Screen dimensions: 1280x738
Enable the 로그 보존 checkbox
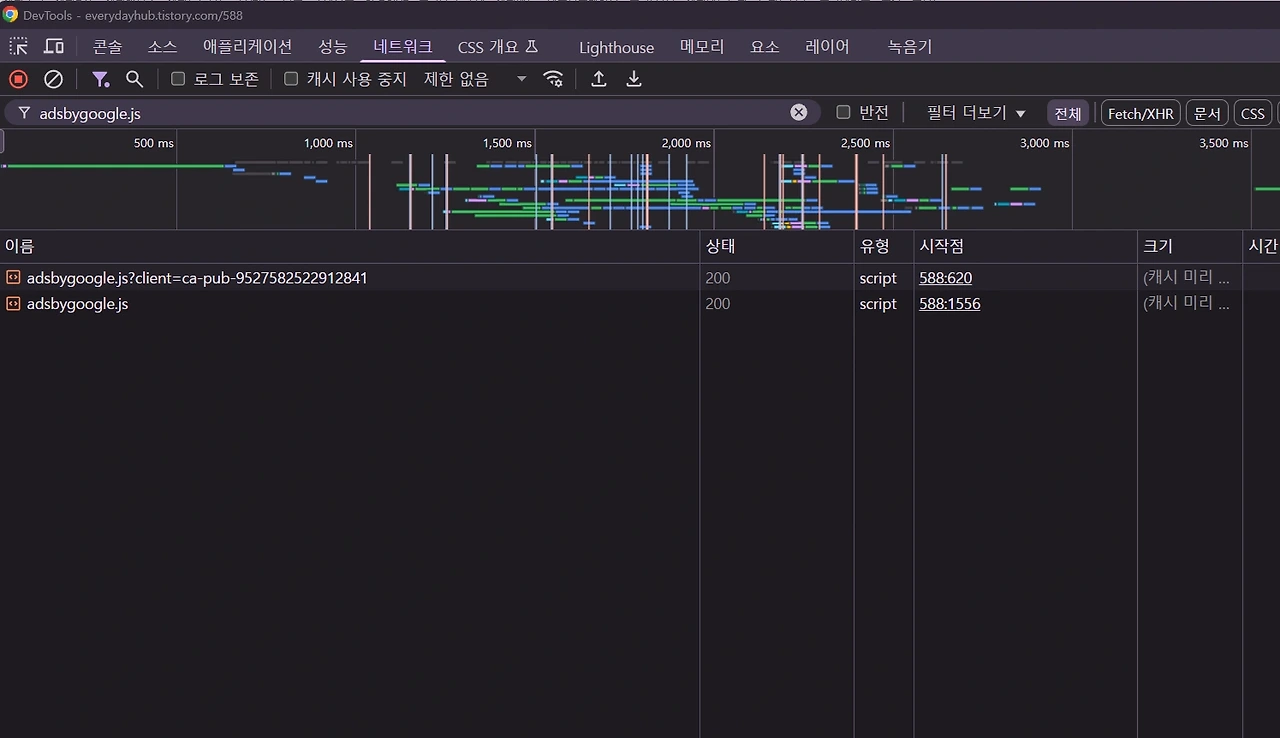coord(178,79)
